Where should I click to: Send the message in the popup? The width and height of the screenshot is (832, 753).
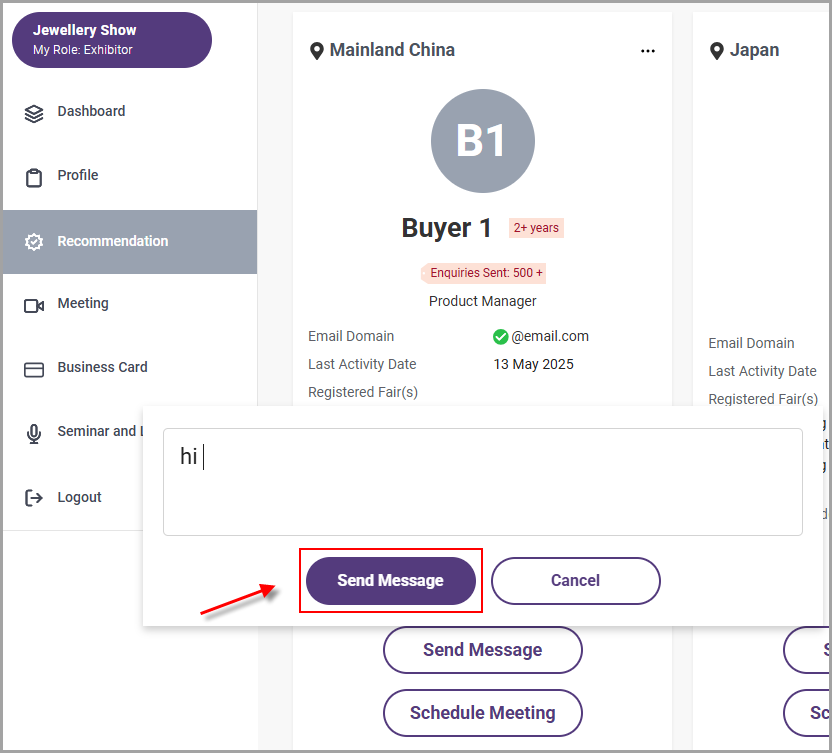tap(391, 581)
